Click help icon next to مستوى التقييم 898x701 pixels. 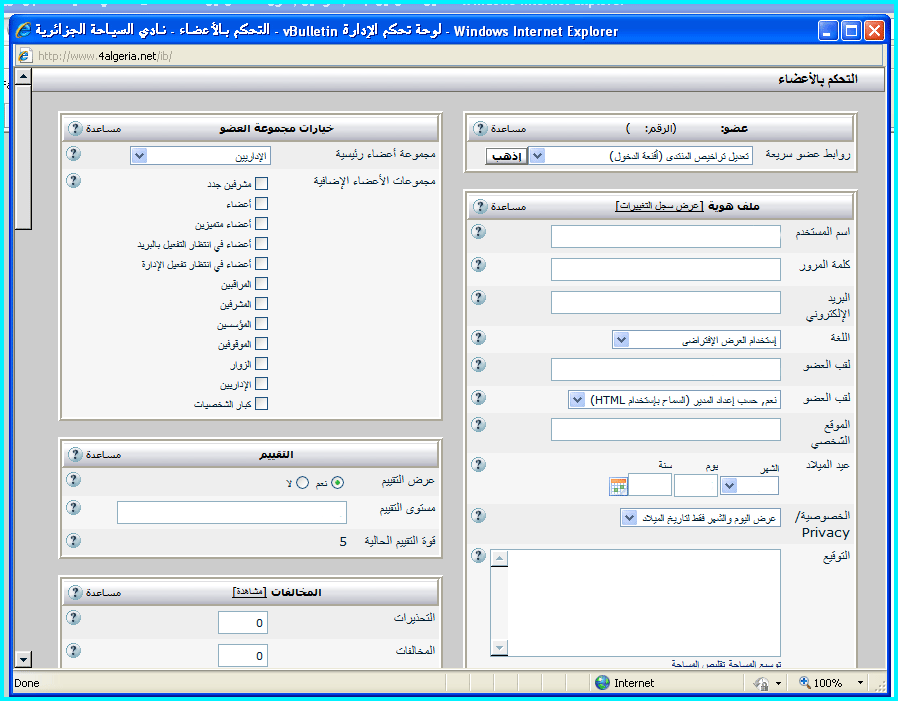coord(73,508)
